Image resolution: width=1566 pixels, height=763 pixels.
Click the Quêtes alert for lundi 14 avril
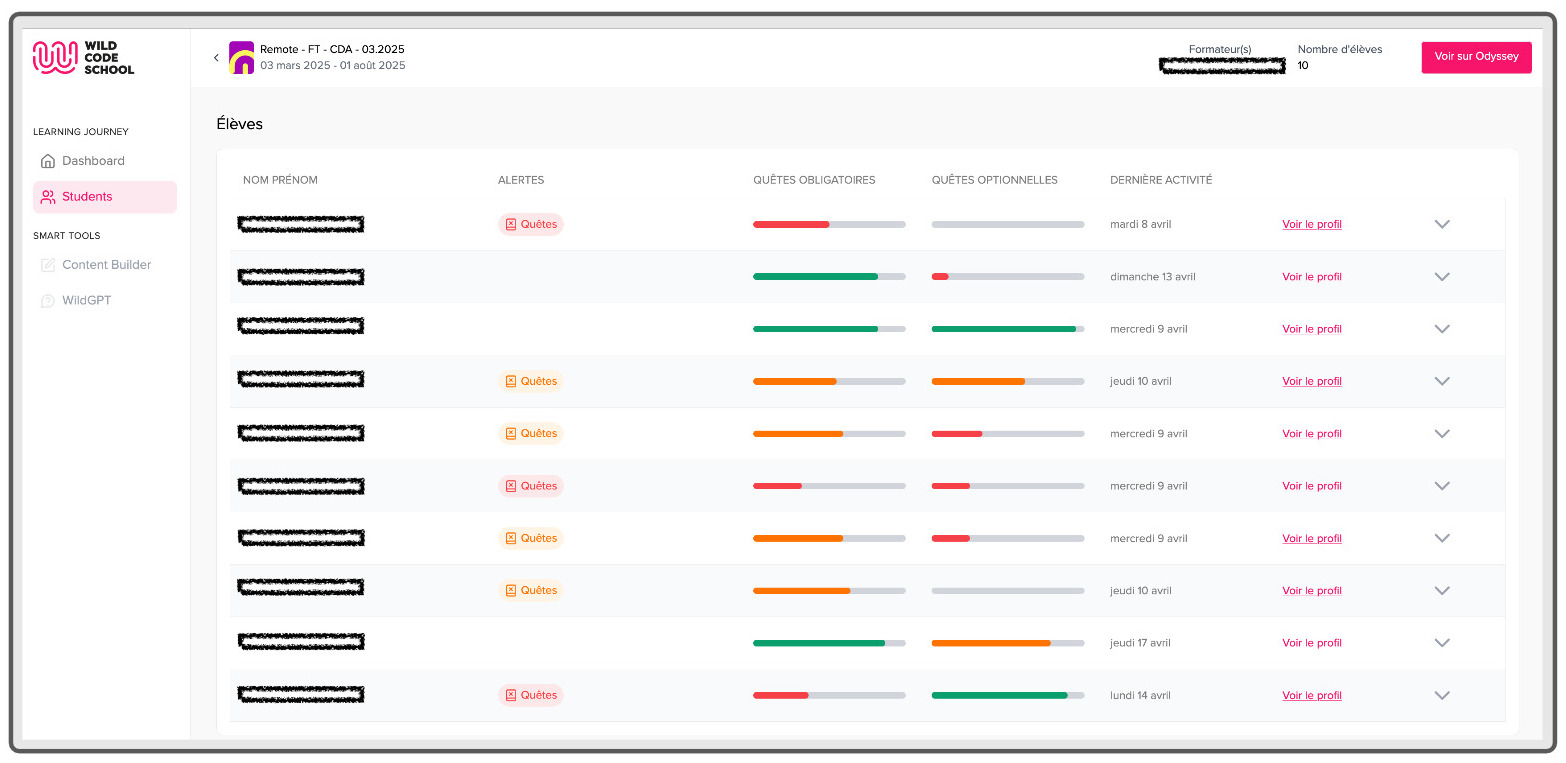point(531,695)
